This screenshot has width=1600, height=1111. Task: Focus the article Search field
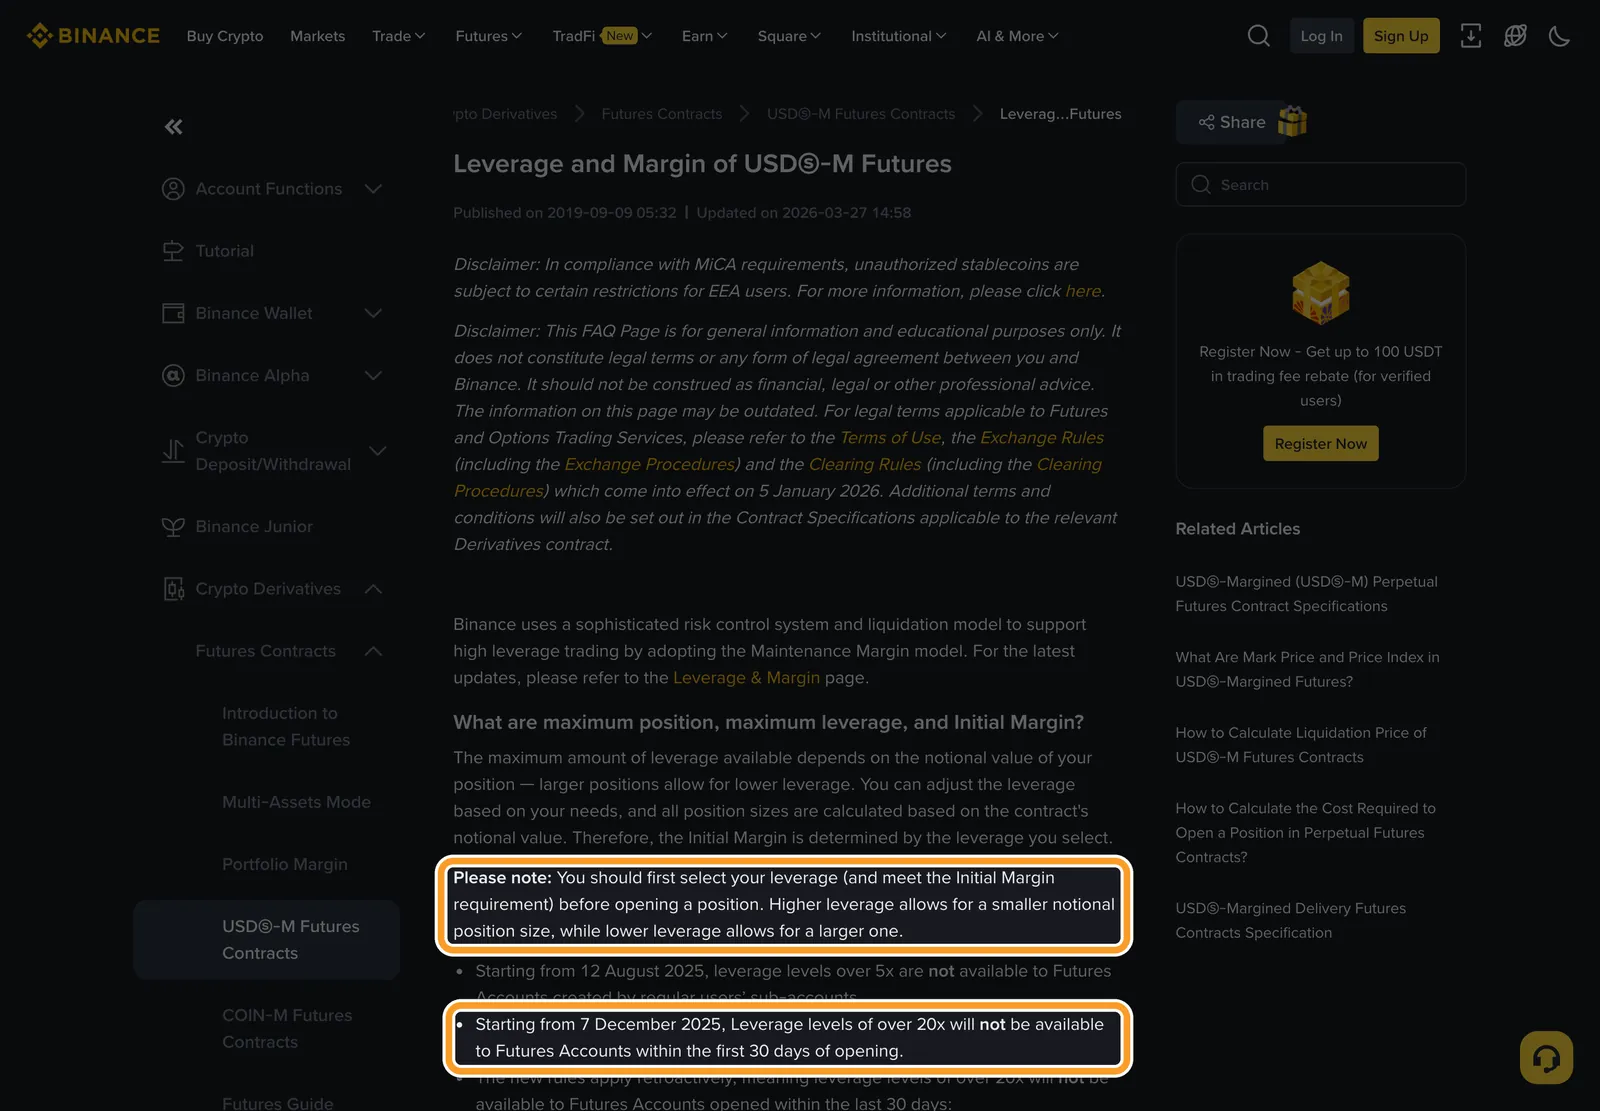(x=1321, y=185)
